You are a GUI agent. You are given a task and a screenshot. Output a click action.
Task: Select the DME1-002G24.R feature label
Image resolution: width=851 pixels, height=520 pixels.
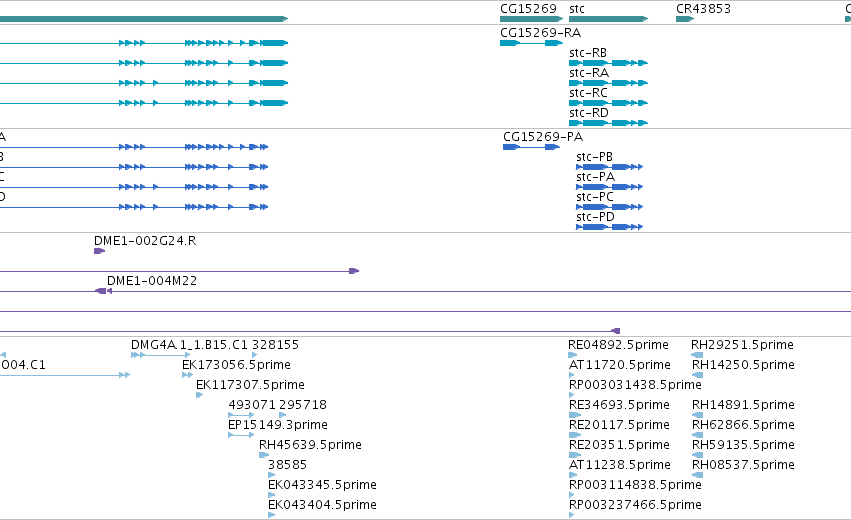pos(145,241)
